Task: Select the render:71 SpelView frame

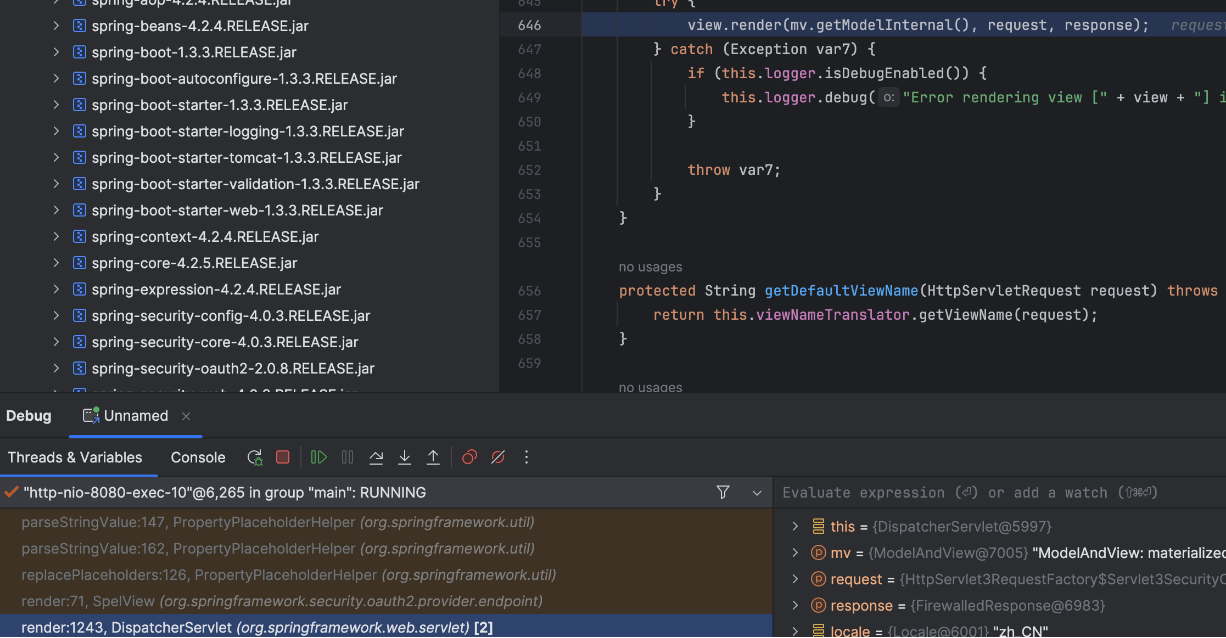Action: click(x=386, y=601)
